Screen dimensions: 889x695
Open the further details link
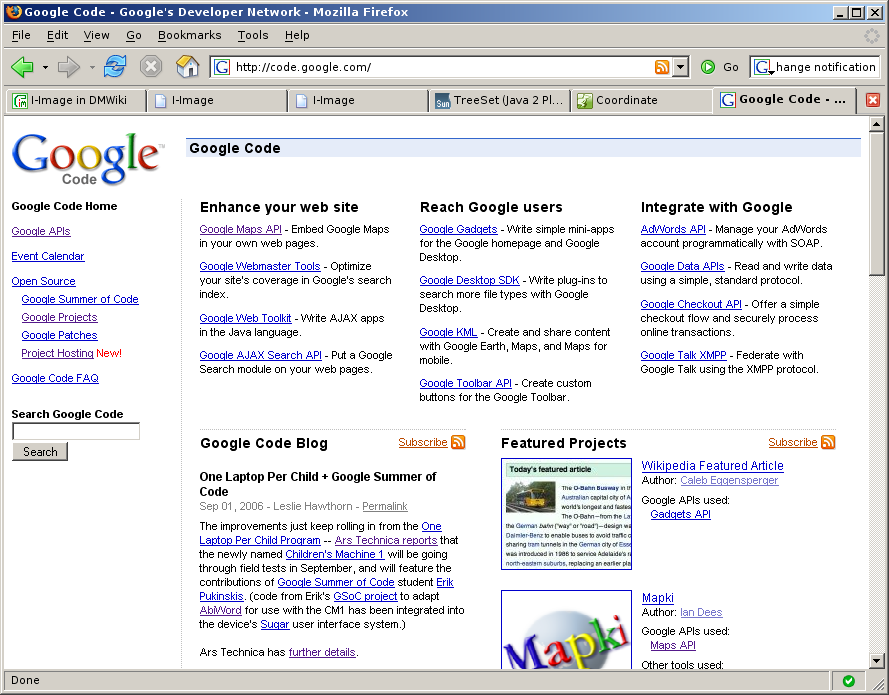click(x=322, y=652)
